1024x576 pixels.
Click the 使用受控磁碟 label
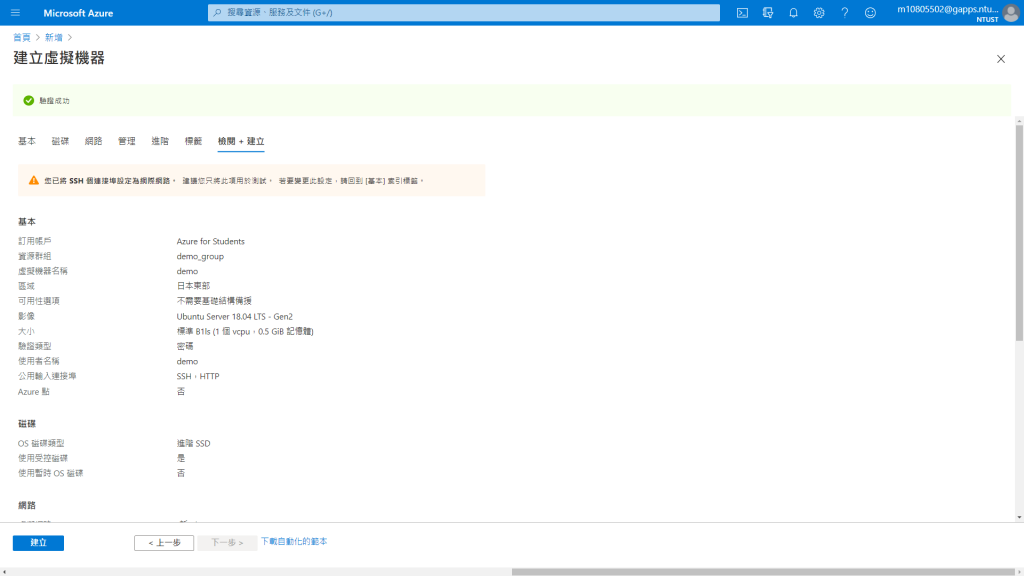[x=42, y=458]
